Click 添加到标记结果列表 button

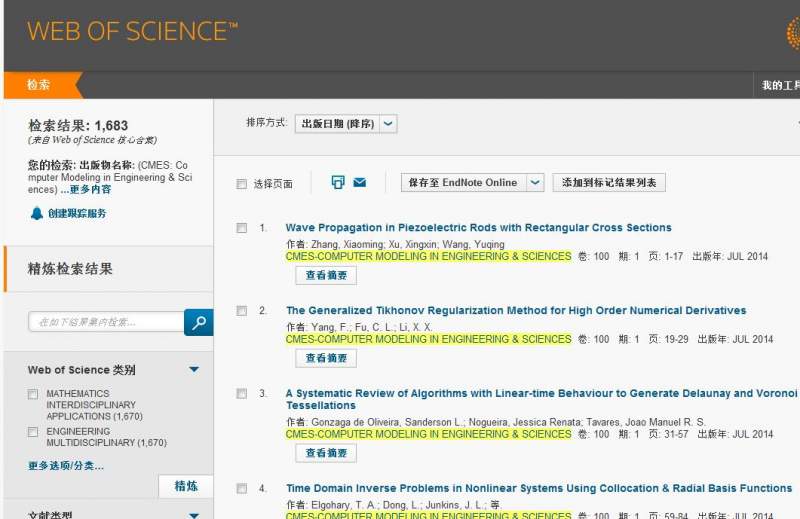[x=609, y=182]
